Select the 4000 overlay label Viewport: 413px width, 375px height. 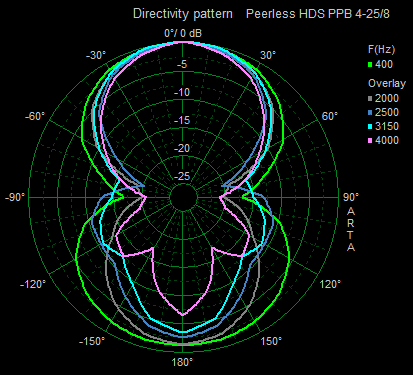pos(387,140)
